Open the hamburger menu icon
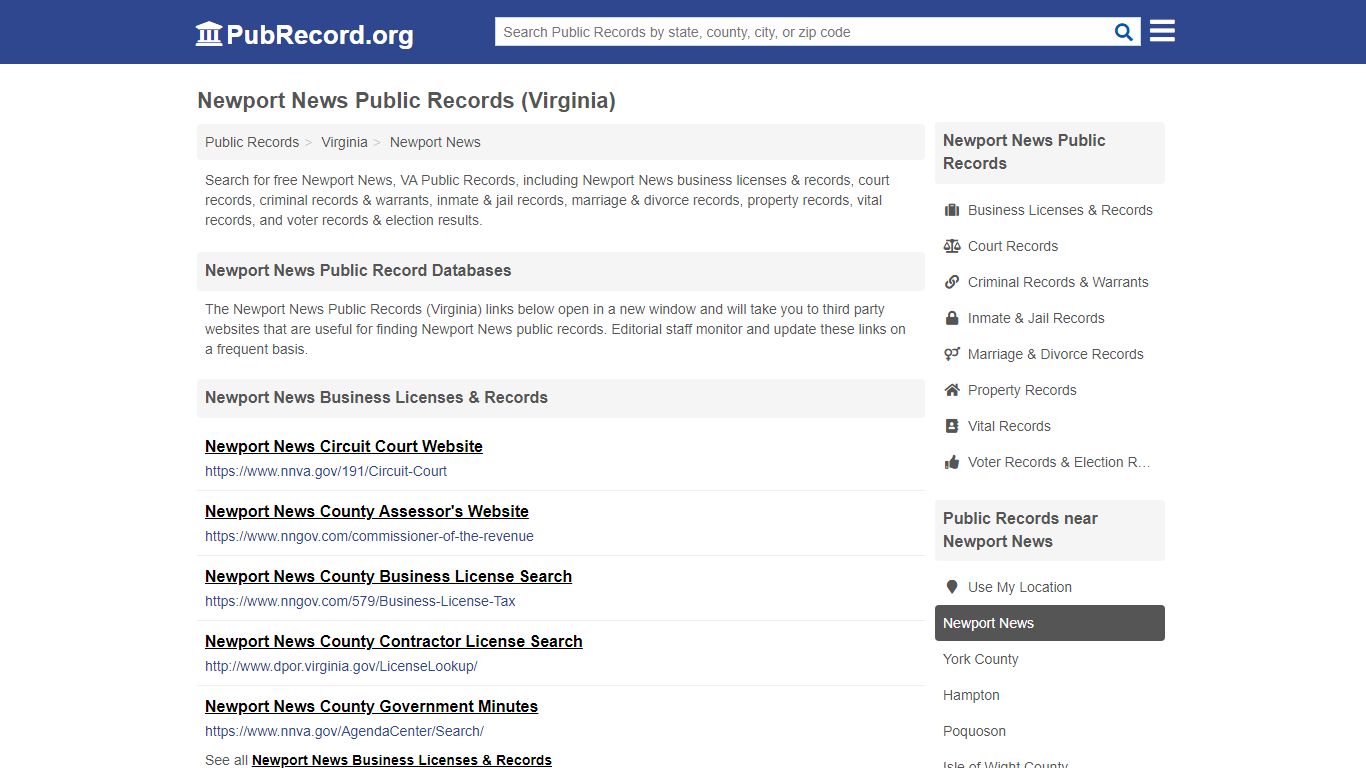 coord(1162,31)
